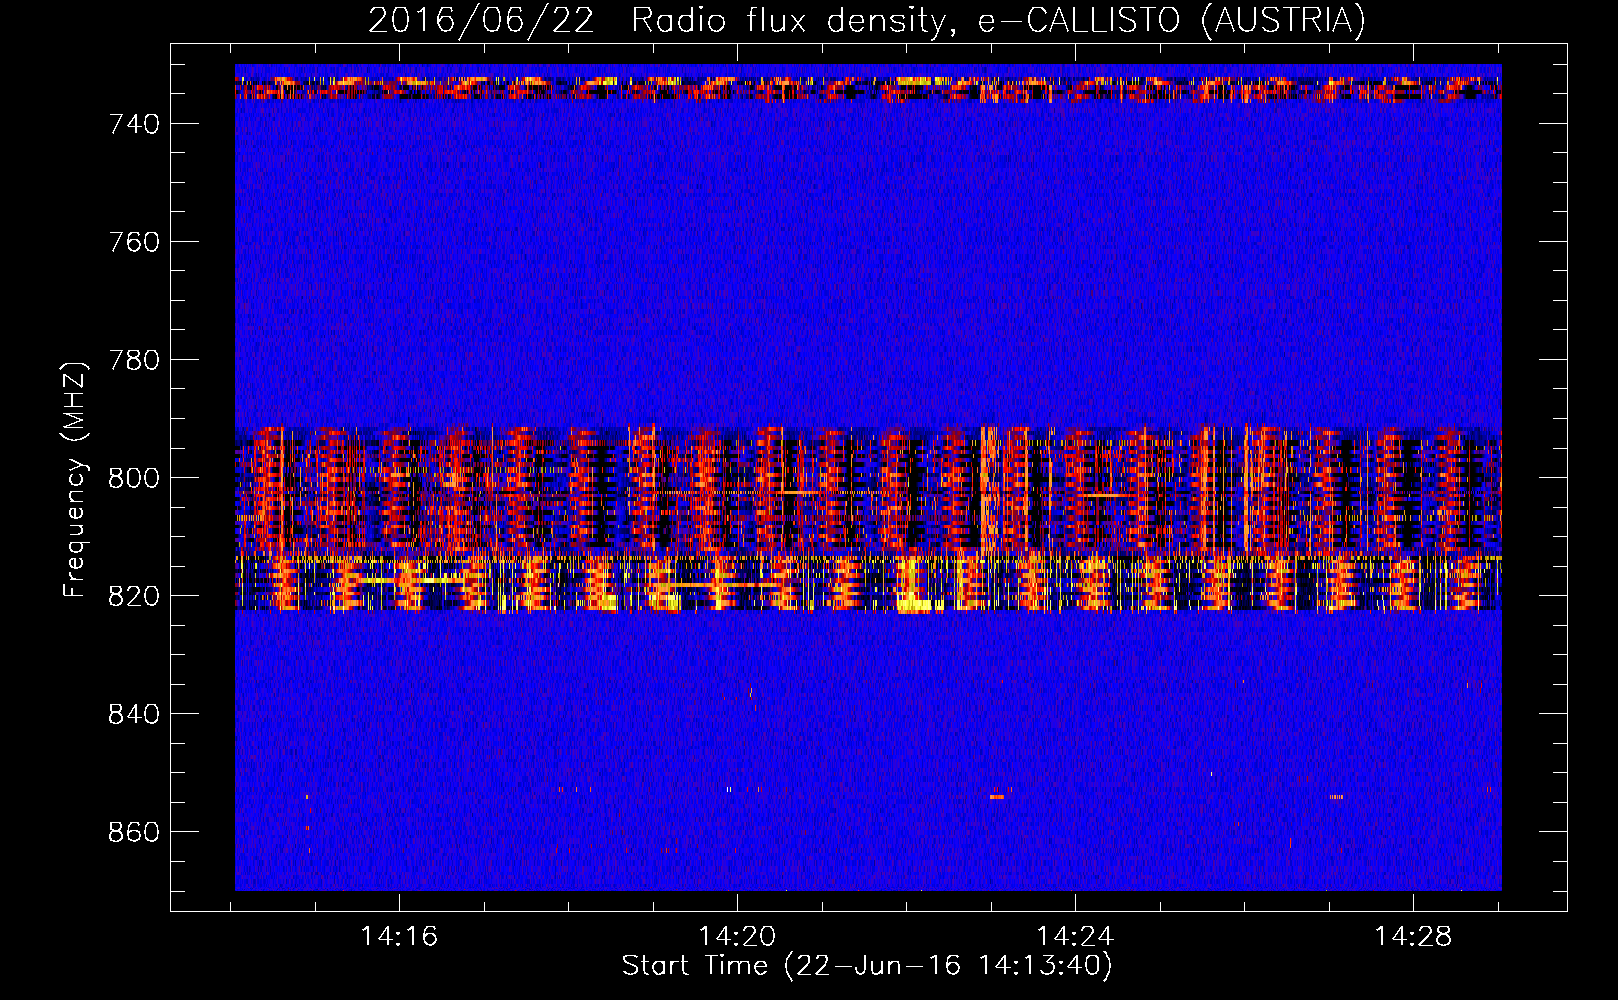Click the 'Frequency (MHZ)' axis label
1618x1000 pixels.
[x=74, y=479]
